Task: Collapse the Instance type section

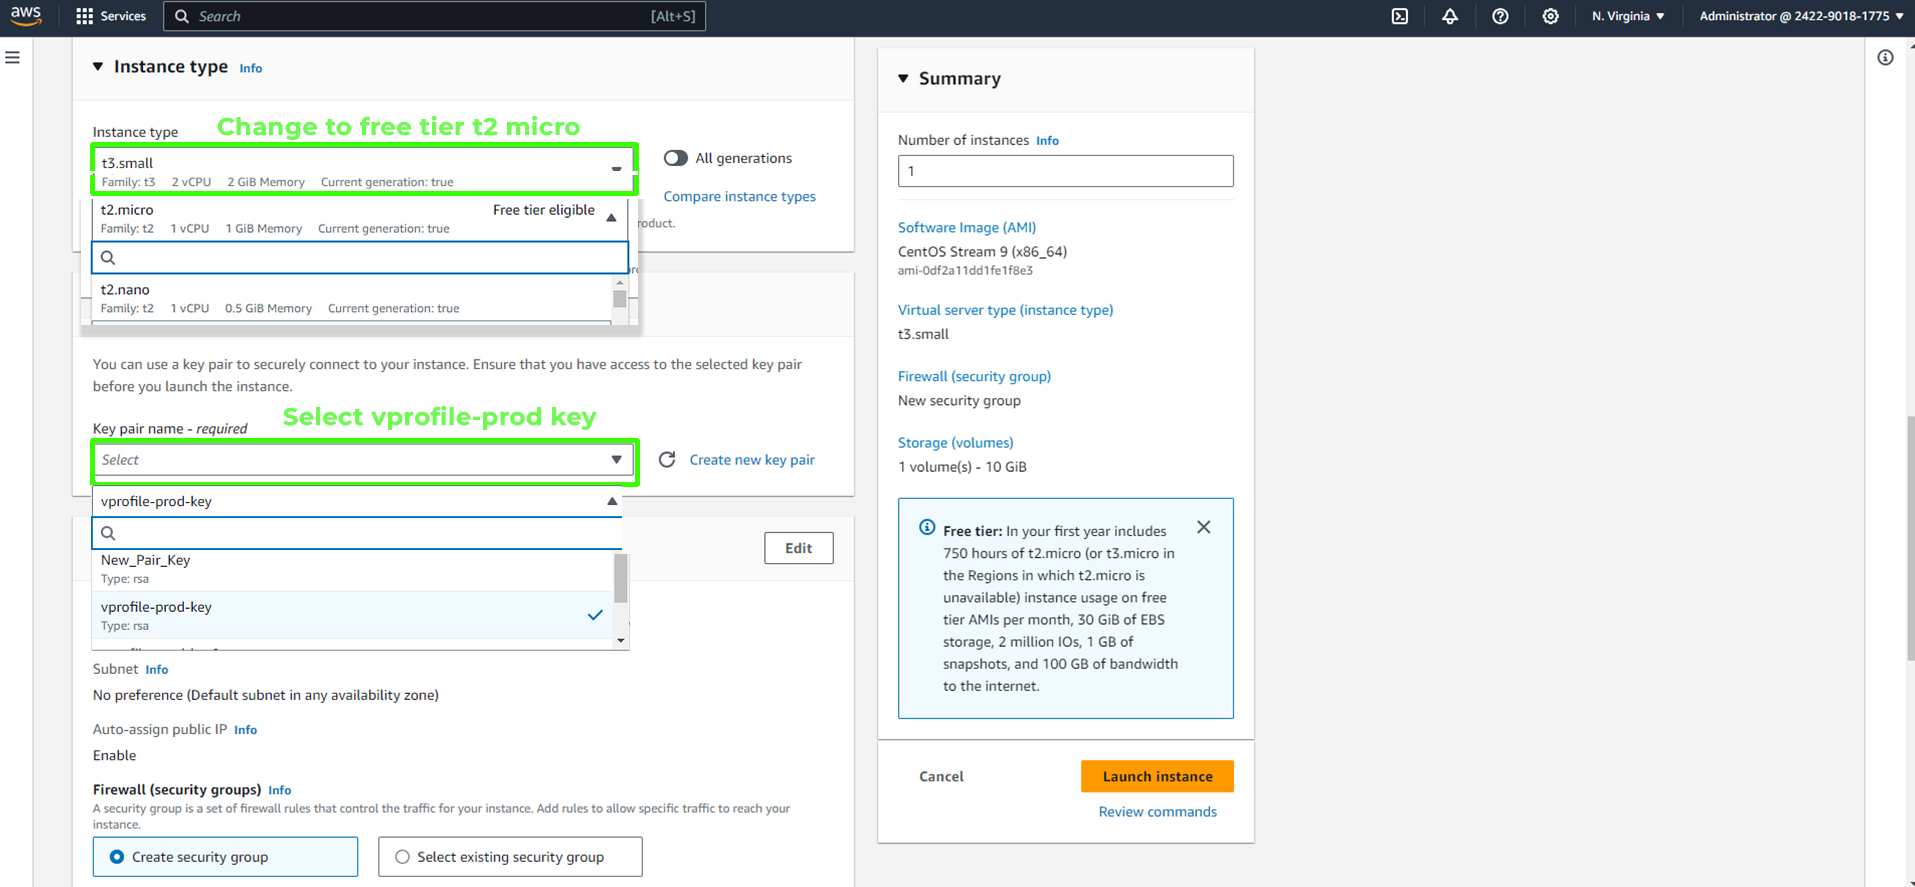Action: pyautogui.click(x=98, y=67)
